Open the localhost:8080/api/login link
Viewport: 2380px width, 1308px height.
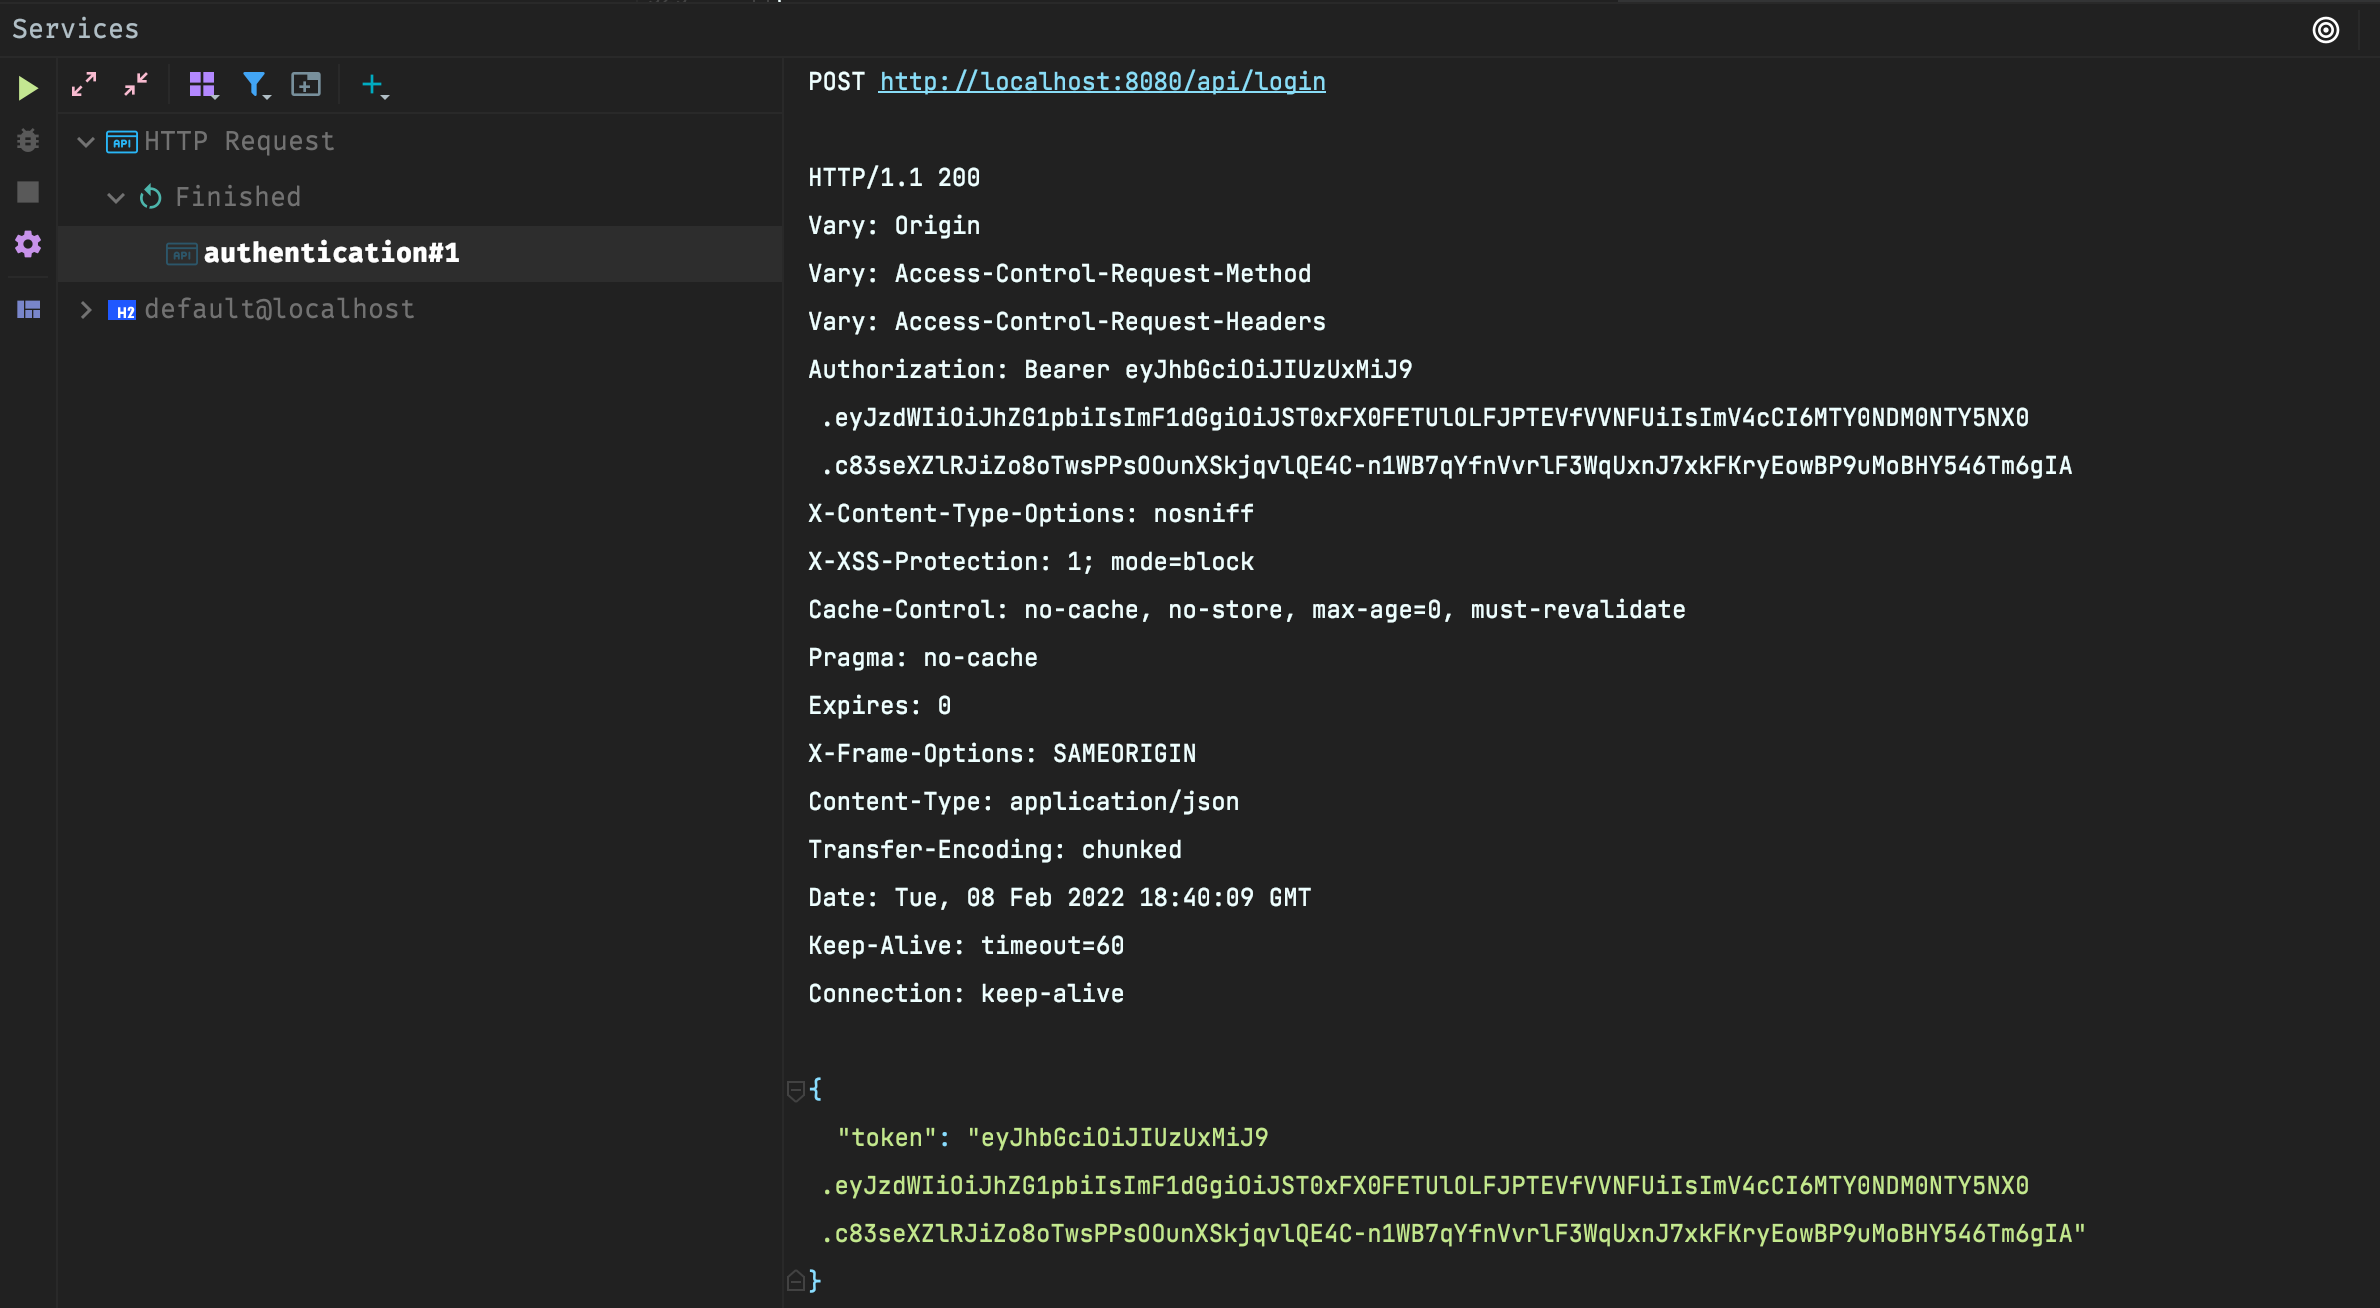tap(1102, 82)
